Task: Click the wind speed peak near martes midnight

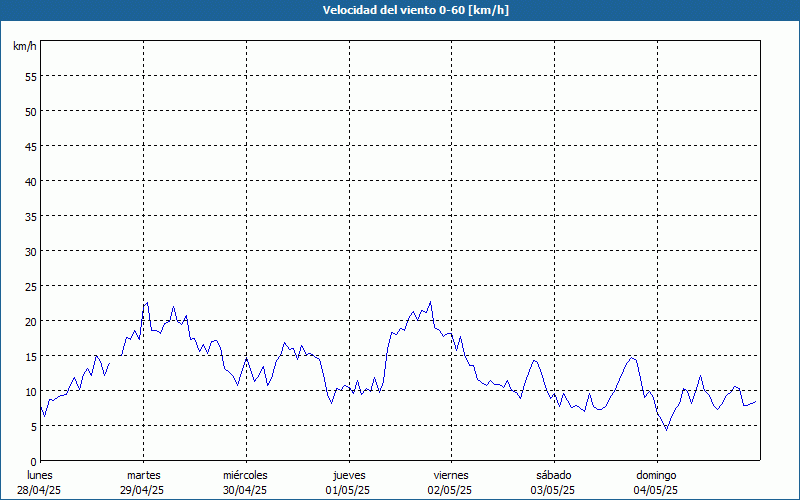Action: coord(147,303)
